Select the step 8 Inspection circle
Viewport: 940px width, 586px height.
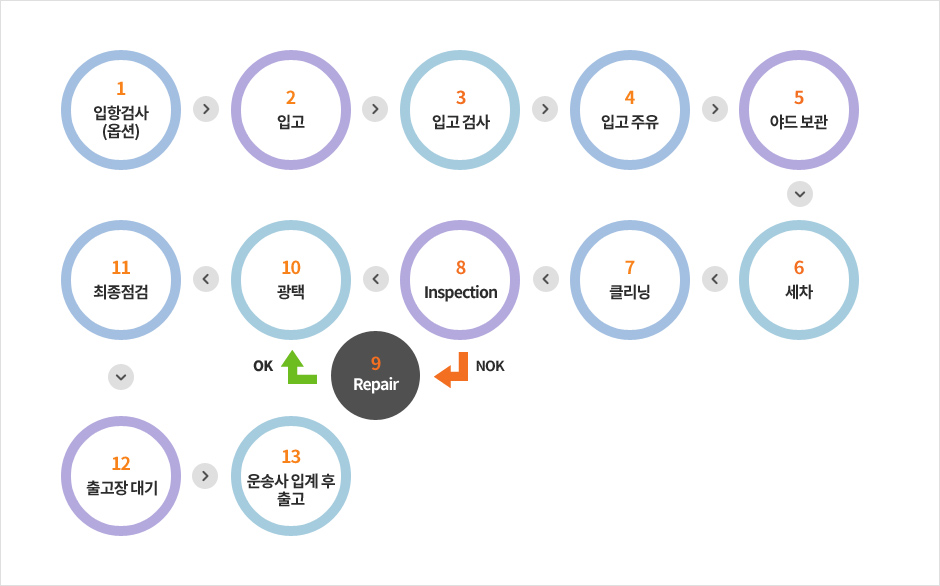[x=460, y=279]
